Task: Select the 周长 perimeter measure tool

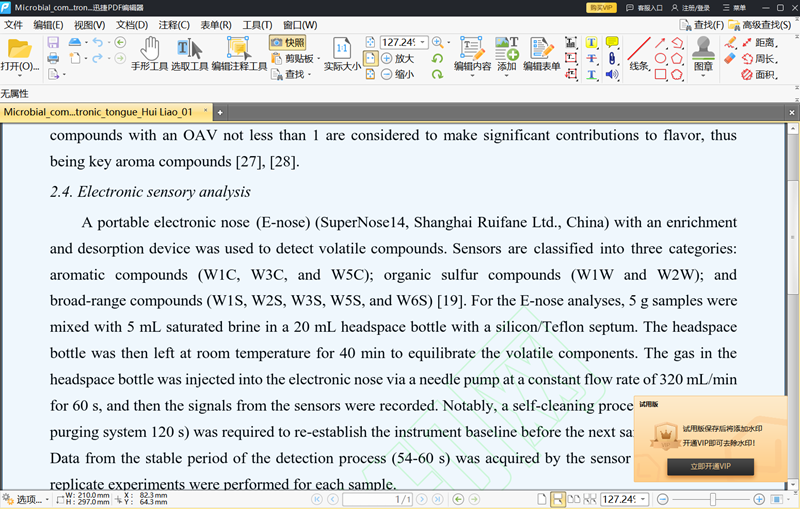Action: [760, 59]
